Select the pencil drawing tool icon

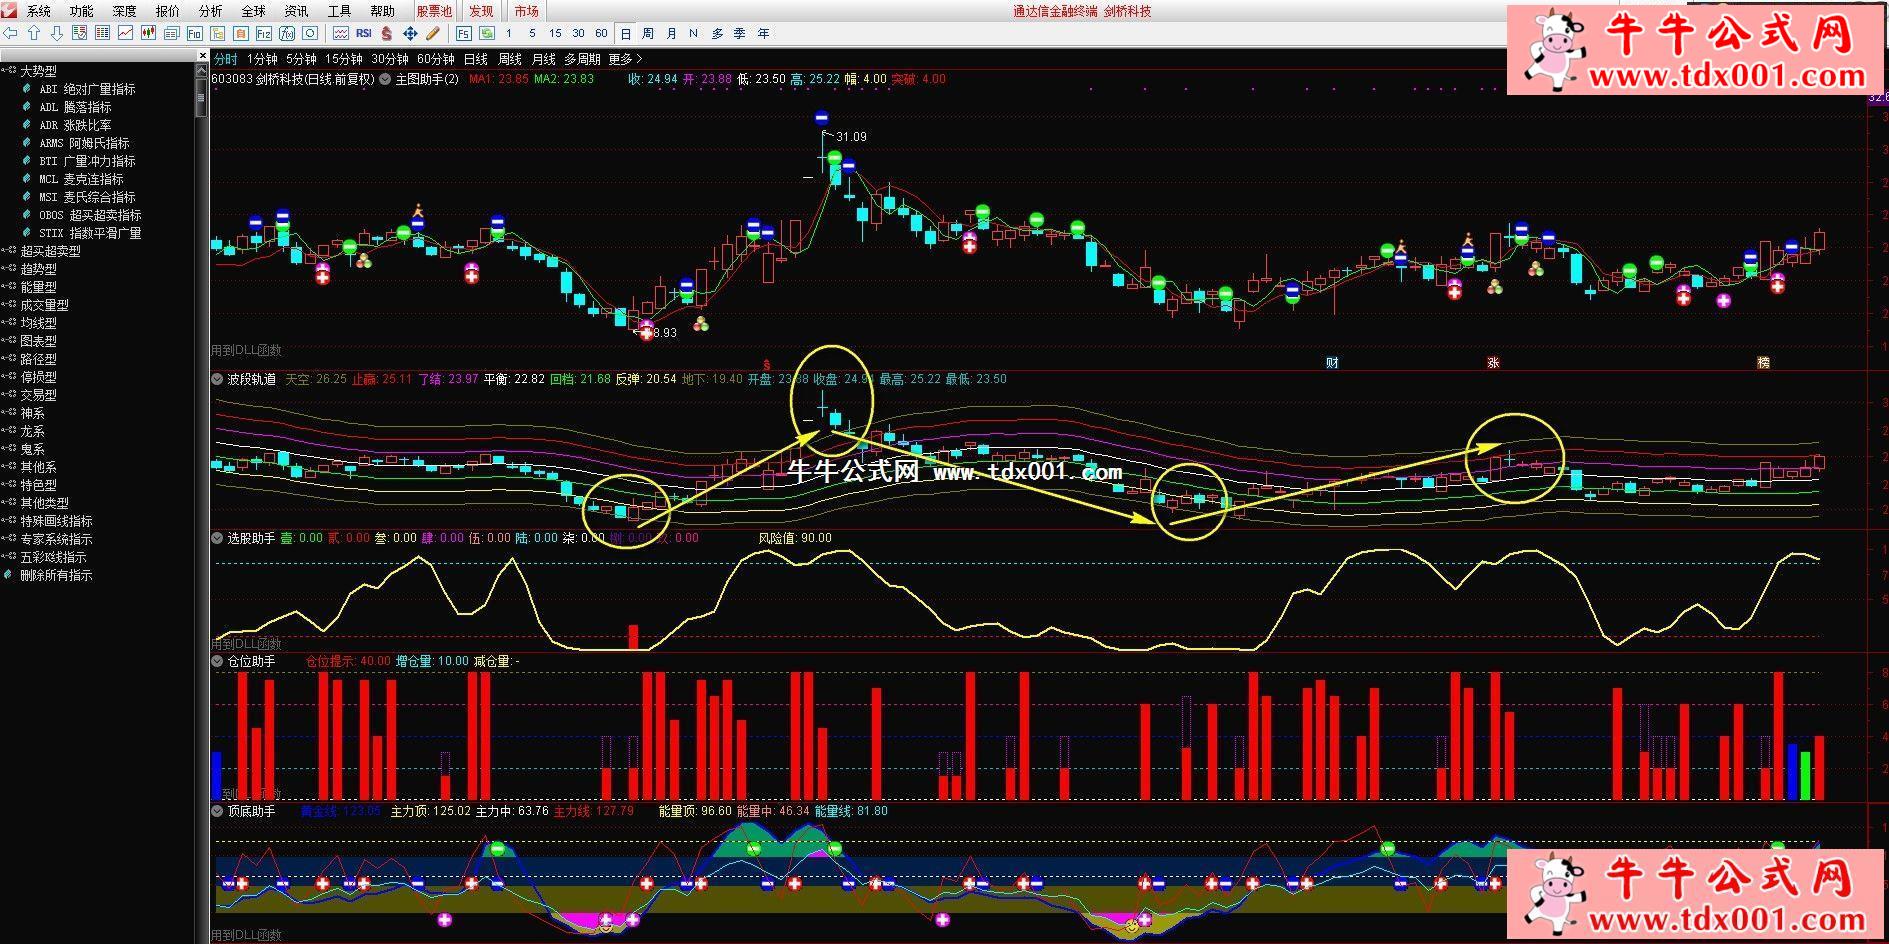[x=432, y=33]
